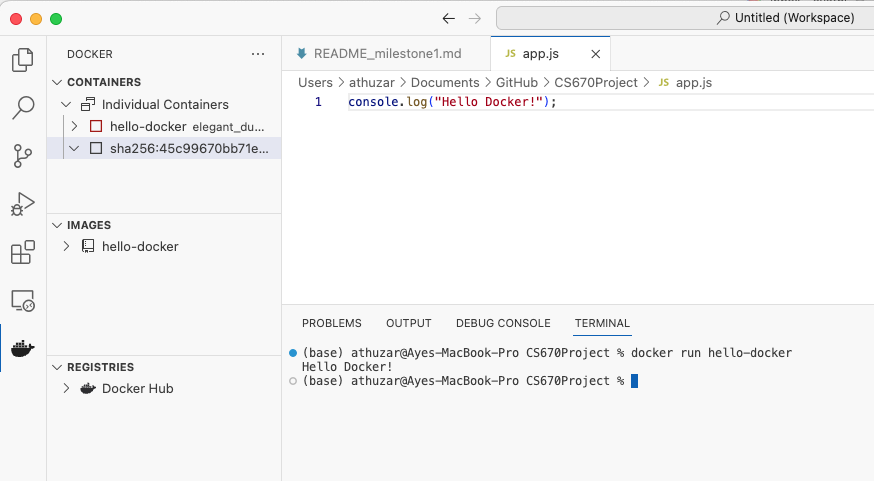Open the Remote Explorer view
The image size is (874, 481).
tap(22, 300)
